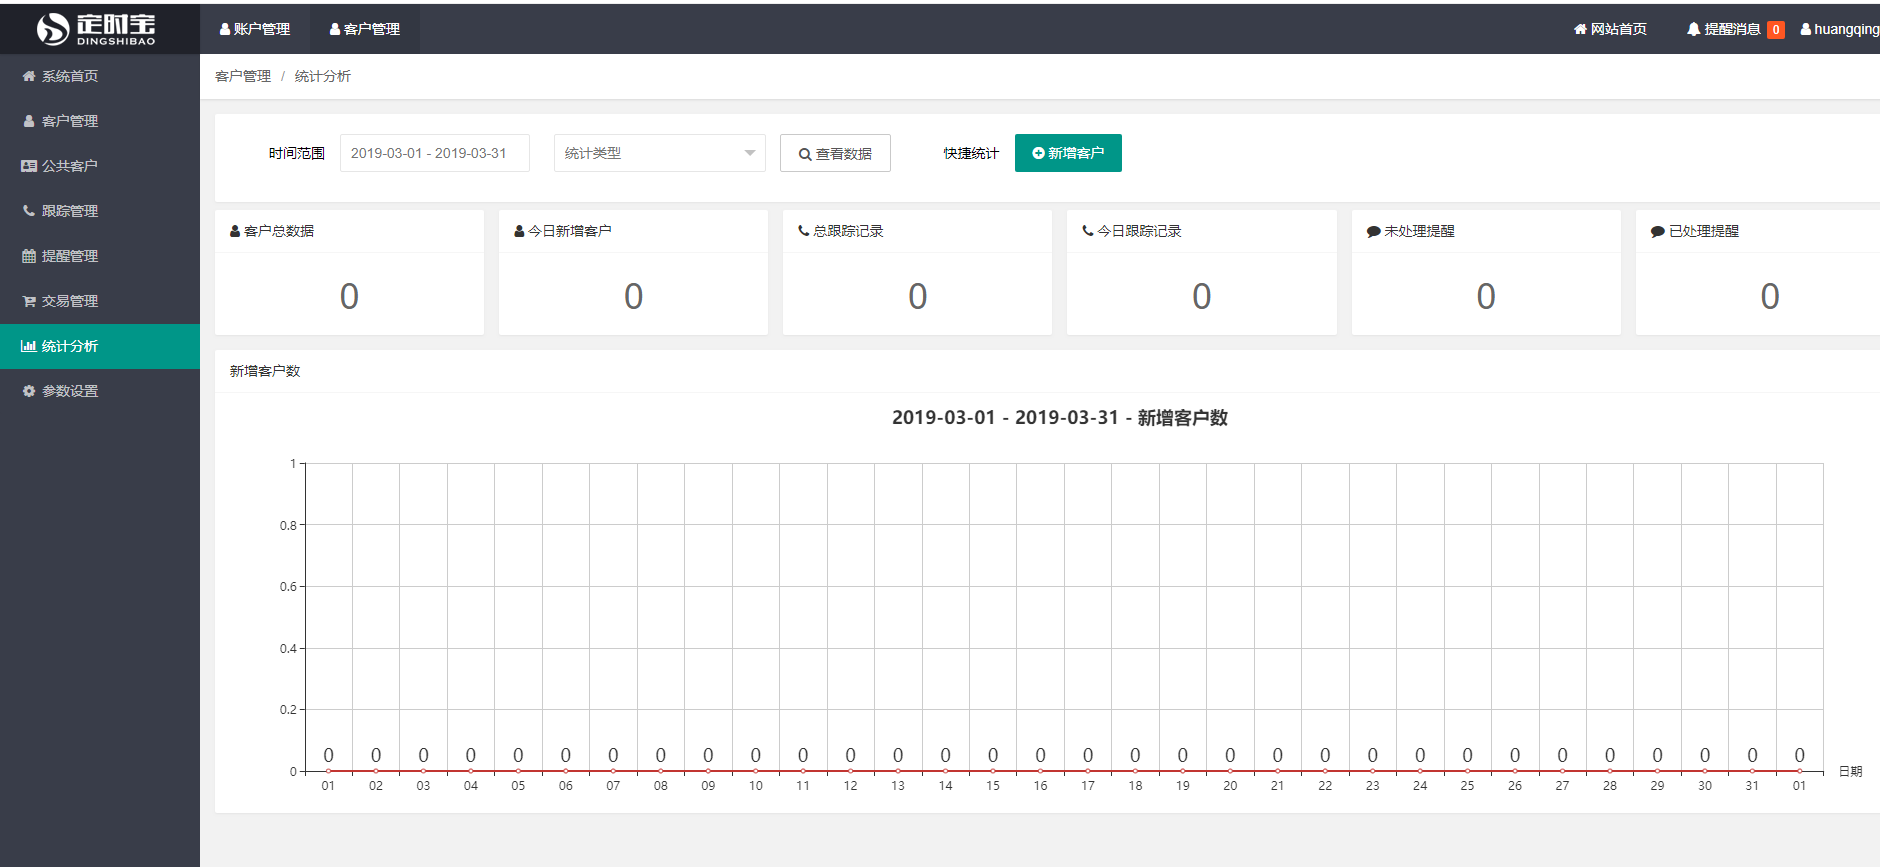
Task: Select 统计分析 in the sidebar
Action: pyautogui.click(x=100, y=346)
